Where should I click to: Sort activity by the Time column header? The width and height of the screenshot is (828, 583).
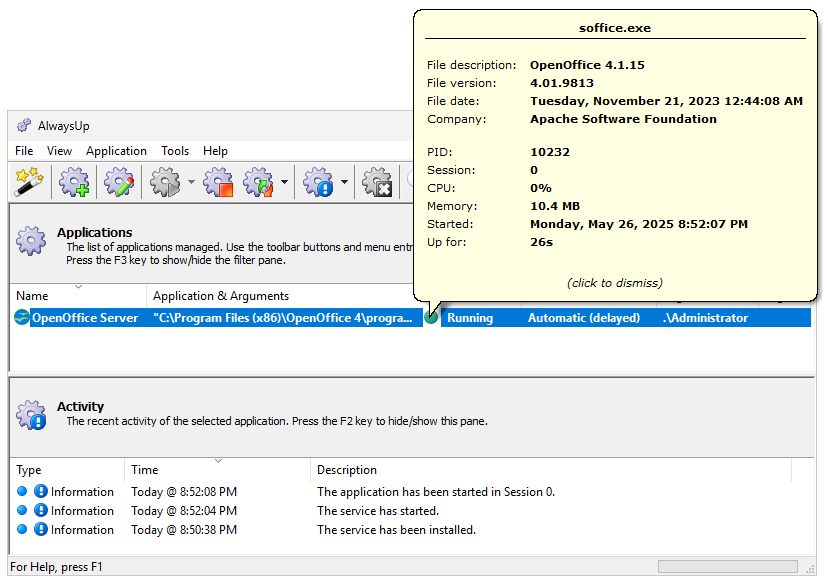pyautogui.click(x=218, y=470)
